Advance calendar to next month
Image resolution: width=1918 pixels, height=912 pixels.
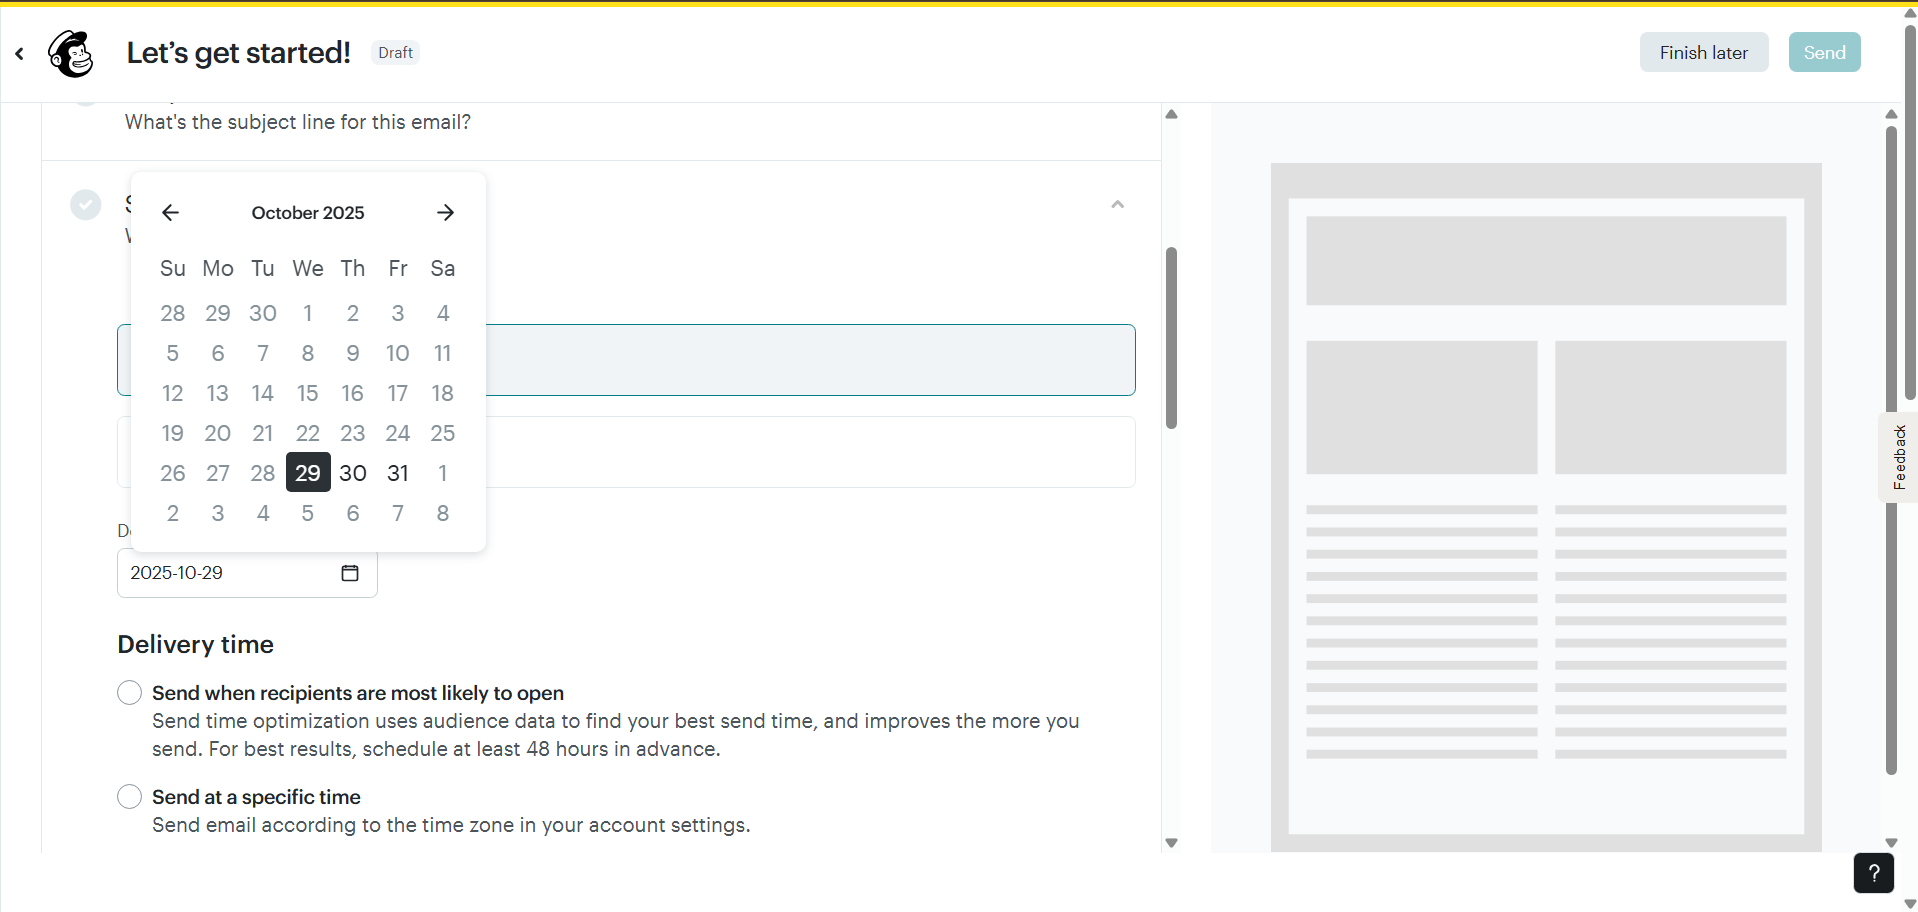445,213
